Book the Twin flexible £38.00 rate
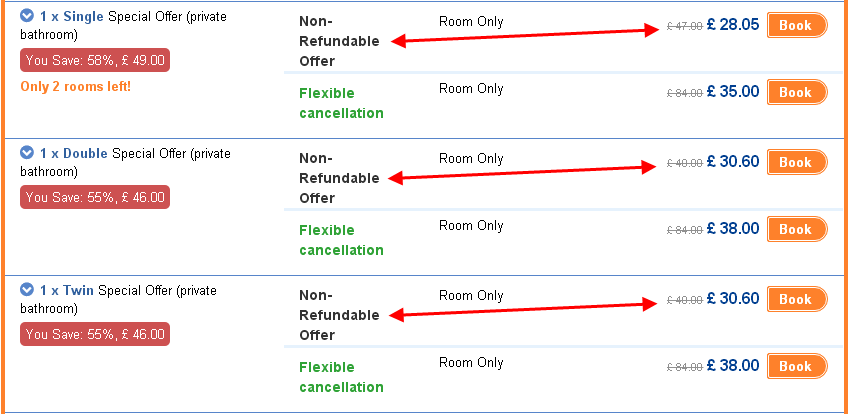Viewport: 849px width, 414px height. 797,366
